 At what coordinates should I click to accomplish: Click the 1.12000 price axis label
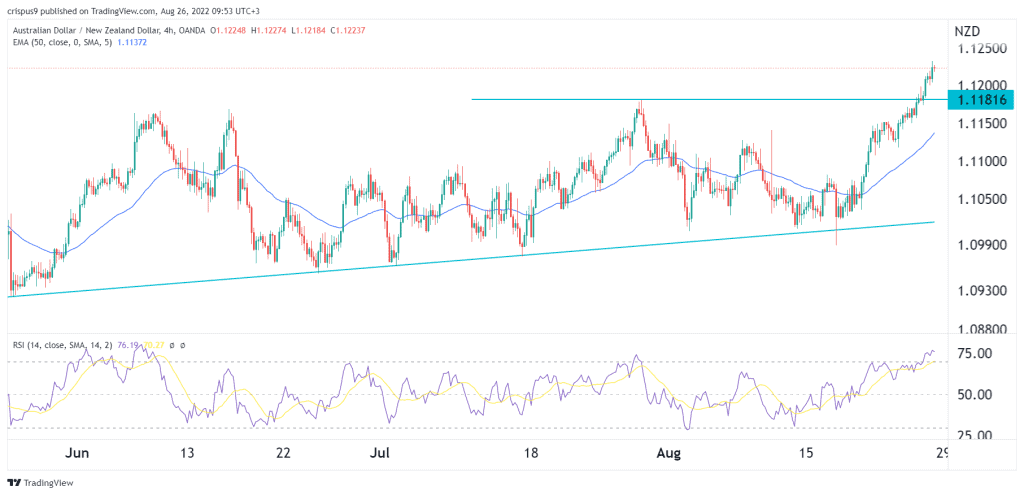pyautogui.click(x=984, y=86)
